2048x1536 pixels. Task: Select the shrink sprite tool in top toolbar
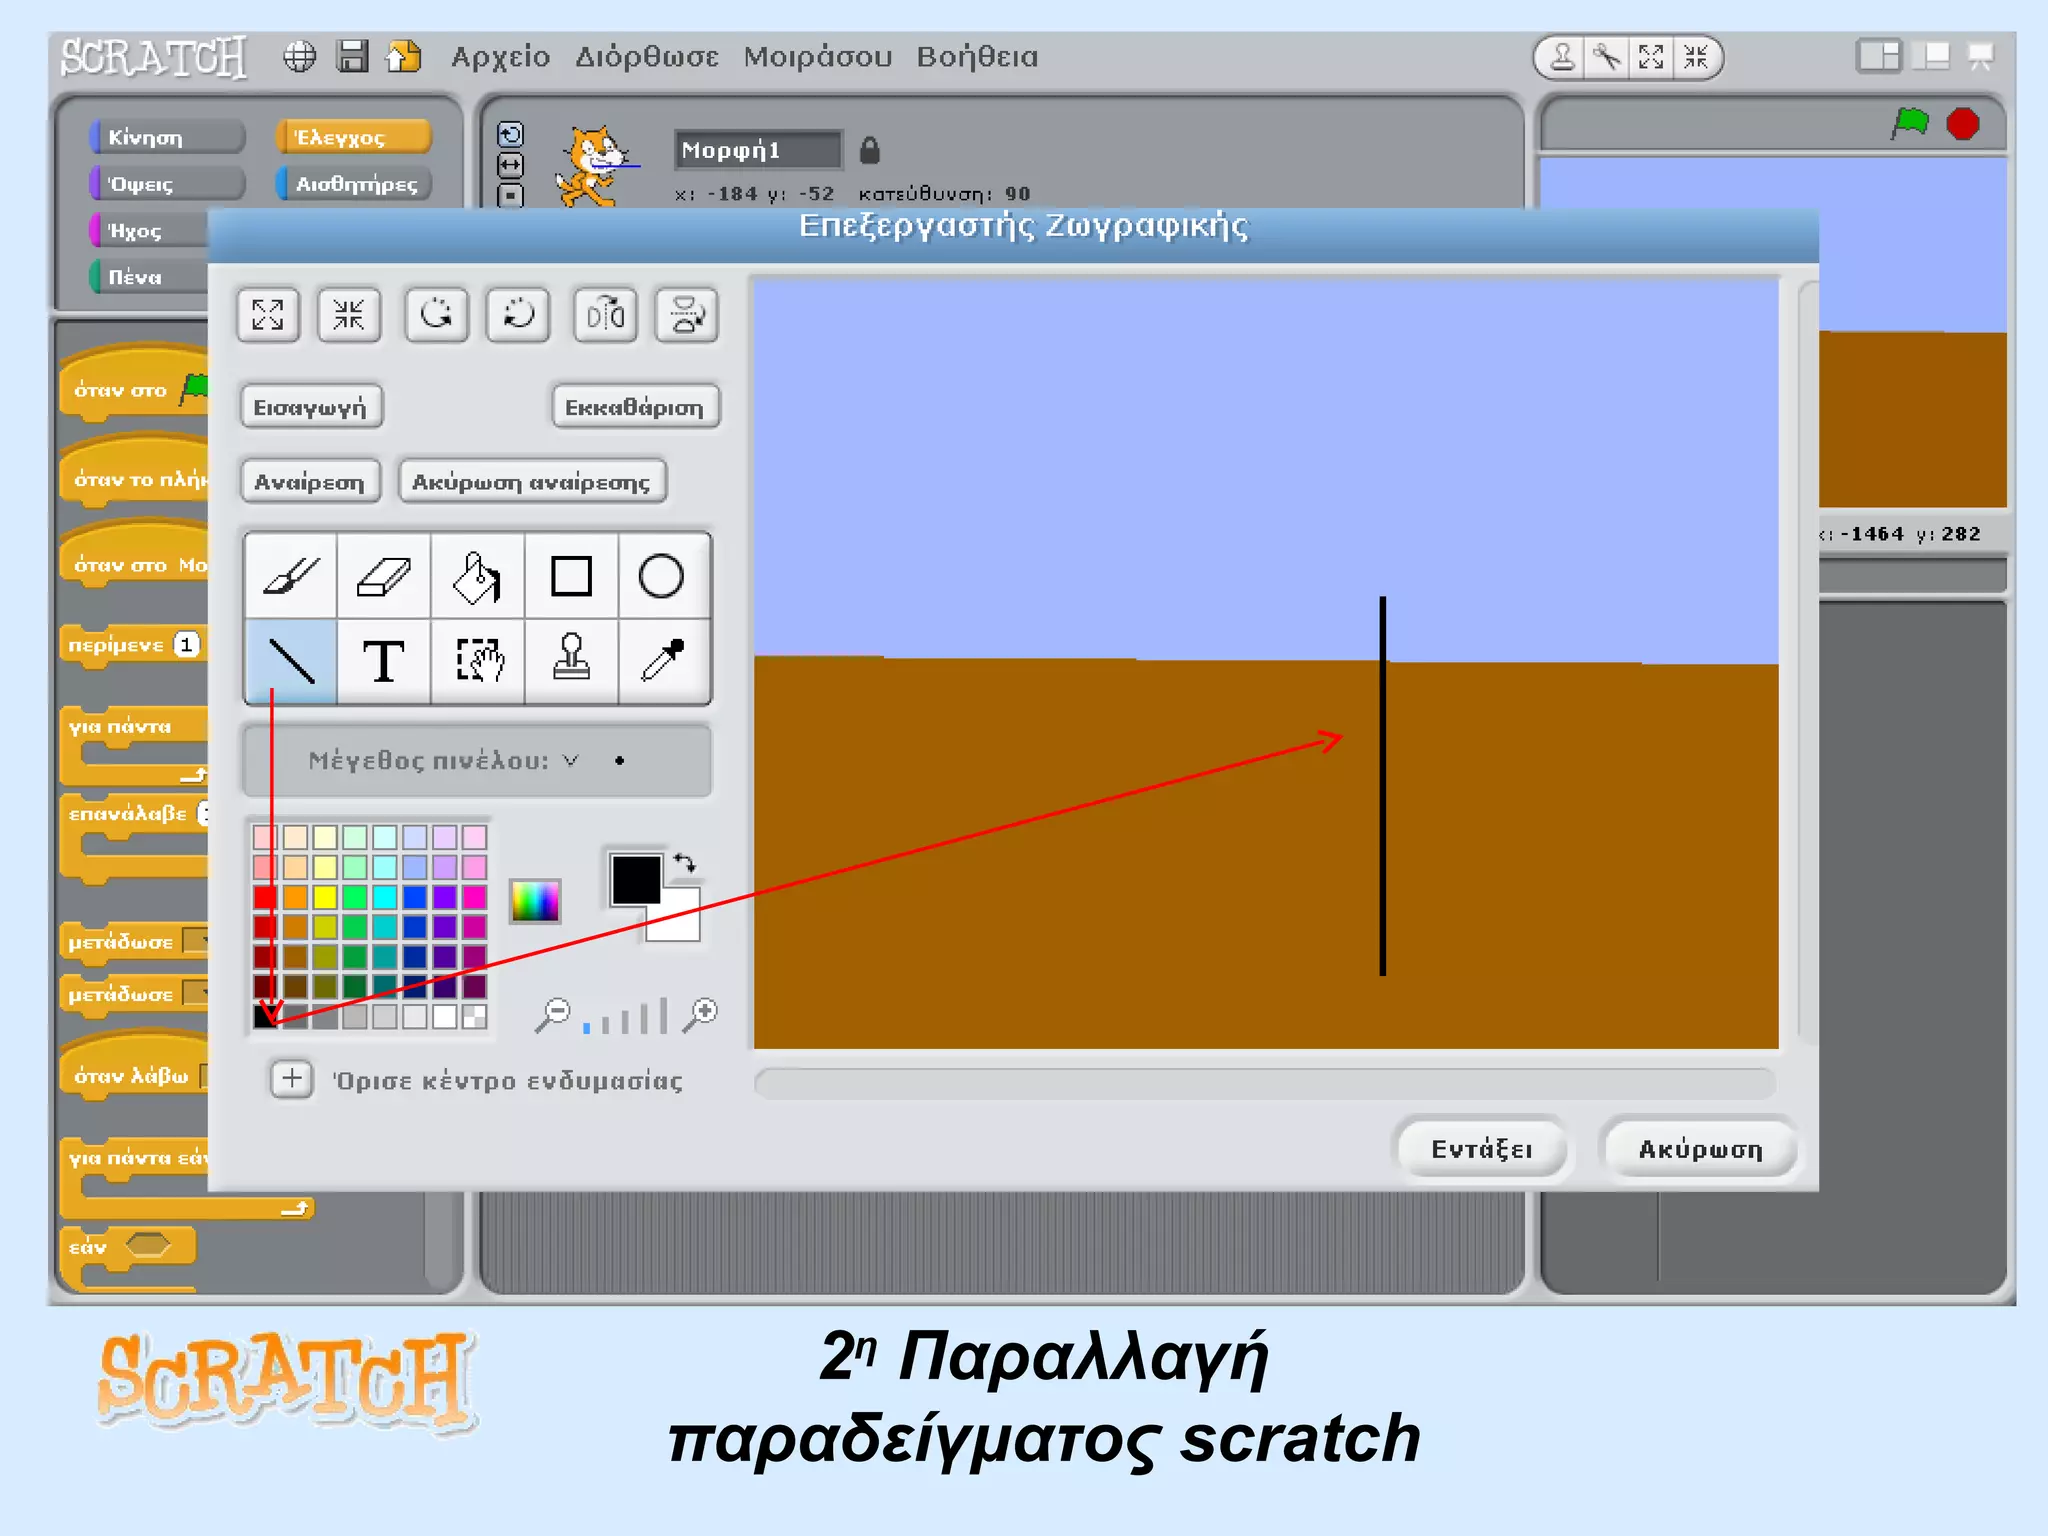1696,57
